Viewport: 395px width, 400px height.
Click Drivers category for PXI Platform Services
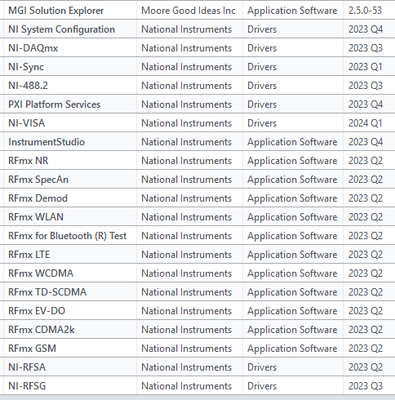pos(262,104)
